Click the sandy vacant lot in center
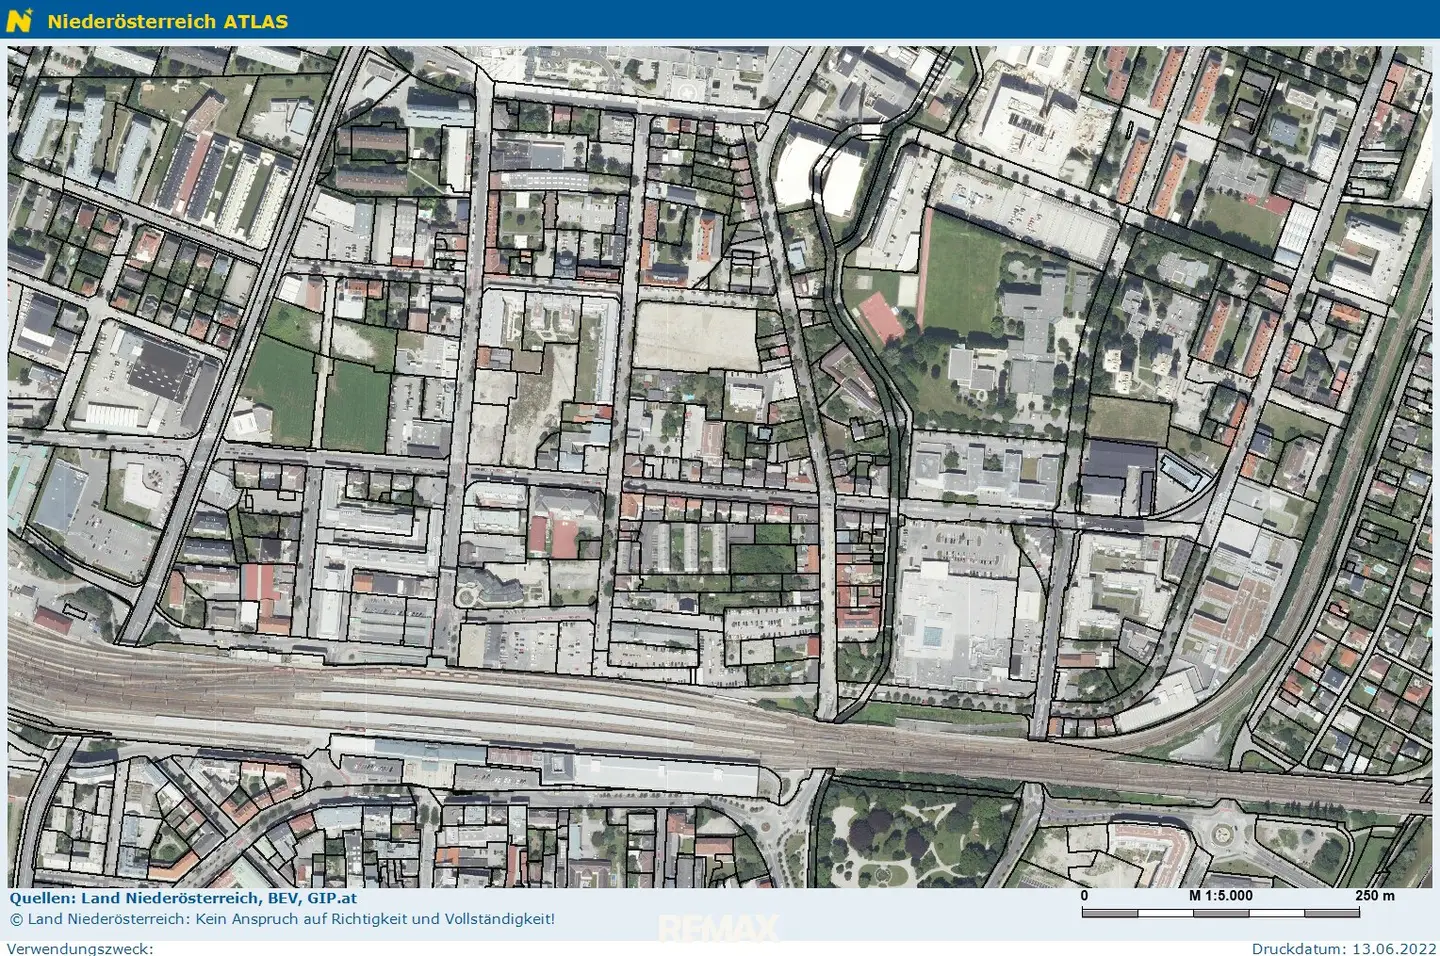 click(695, 335)
